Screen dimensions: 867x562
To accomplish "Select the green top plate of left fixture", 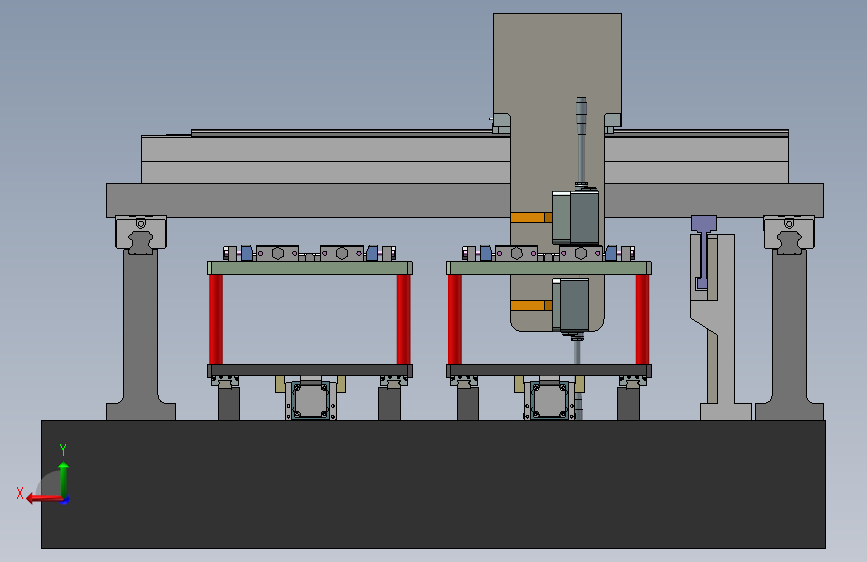I will [310, 268].
